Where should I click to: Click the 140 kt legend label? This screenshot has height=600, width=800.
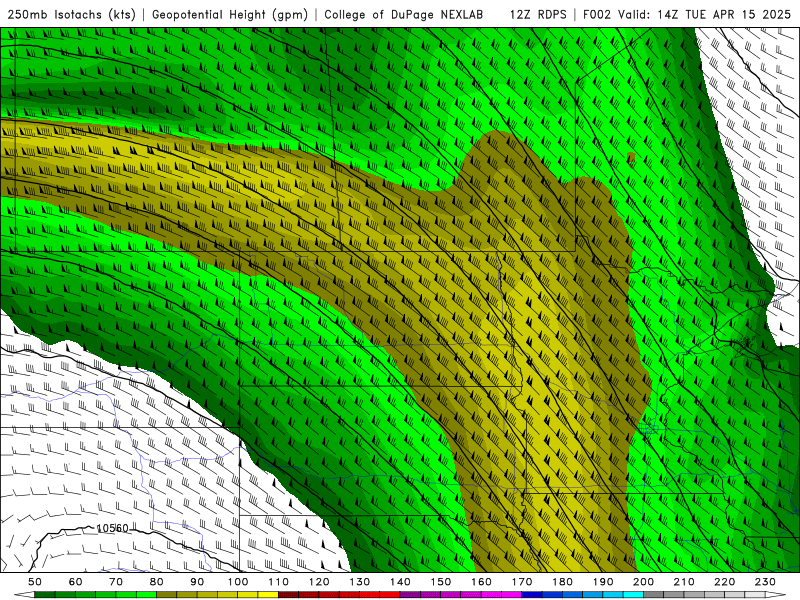tap(400, 582)
